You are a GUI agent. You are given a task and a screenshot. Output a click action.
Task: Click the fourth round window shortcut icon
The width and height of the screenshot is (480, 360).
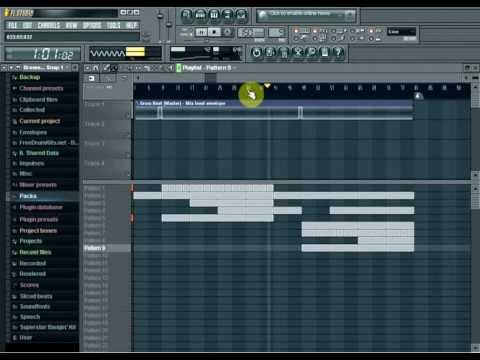[x=228, y=15]
